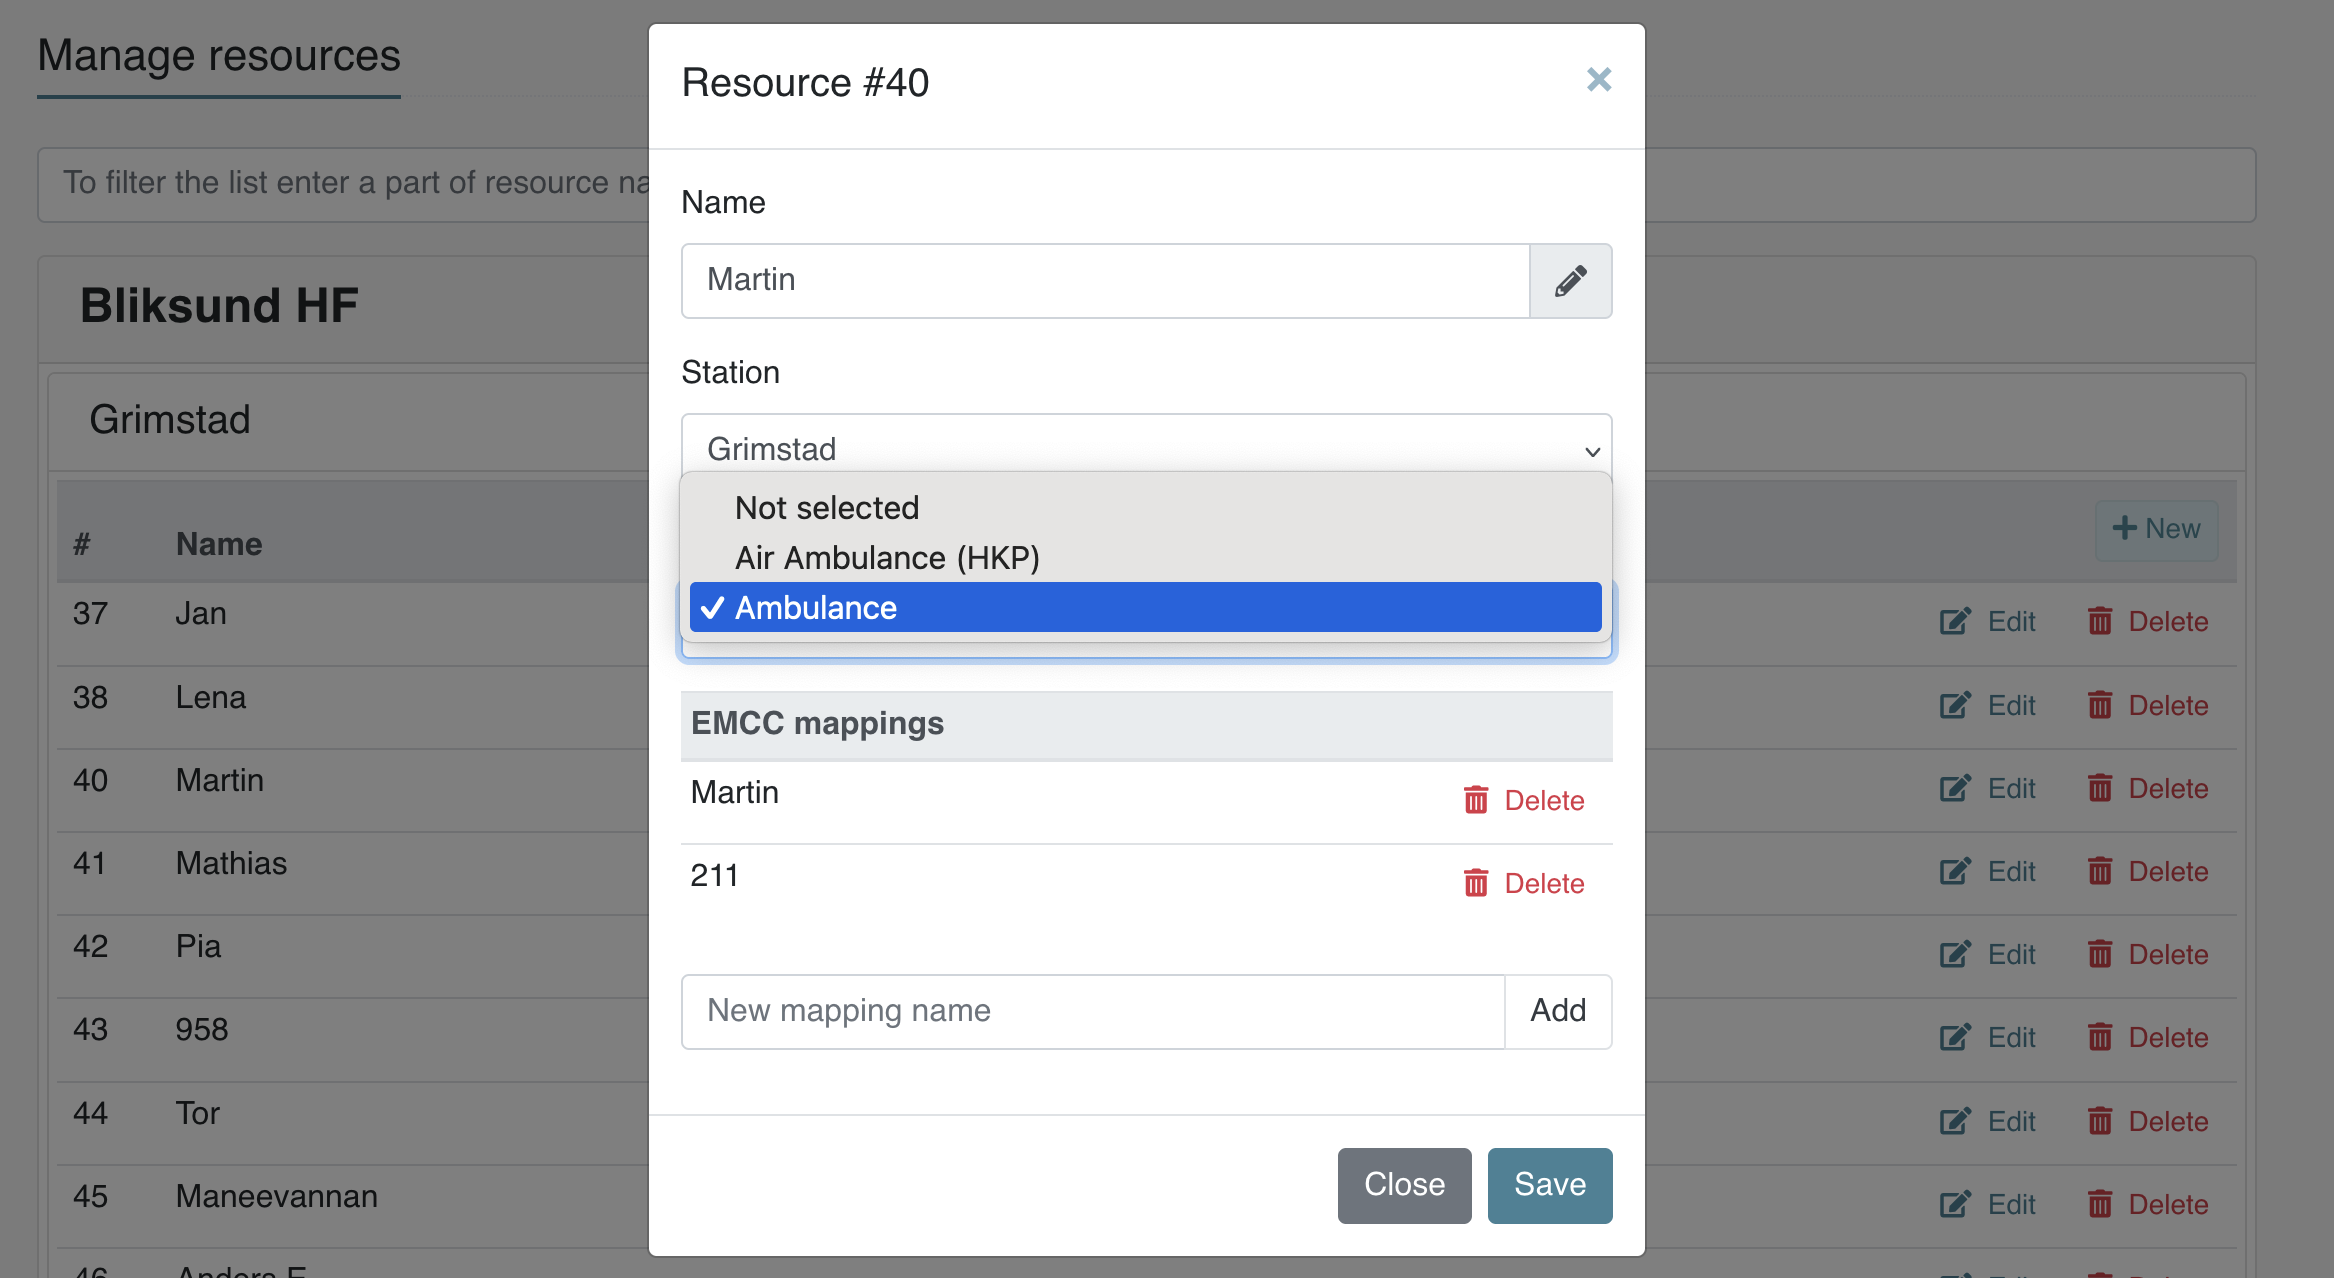Viewport: 2334px width, 1278px height.
Task: Click the X to close Resource #40
Action: click(x=1599, y=79)
